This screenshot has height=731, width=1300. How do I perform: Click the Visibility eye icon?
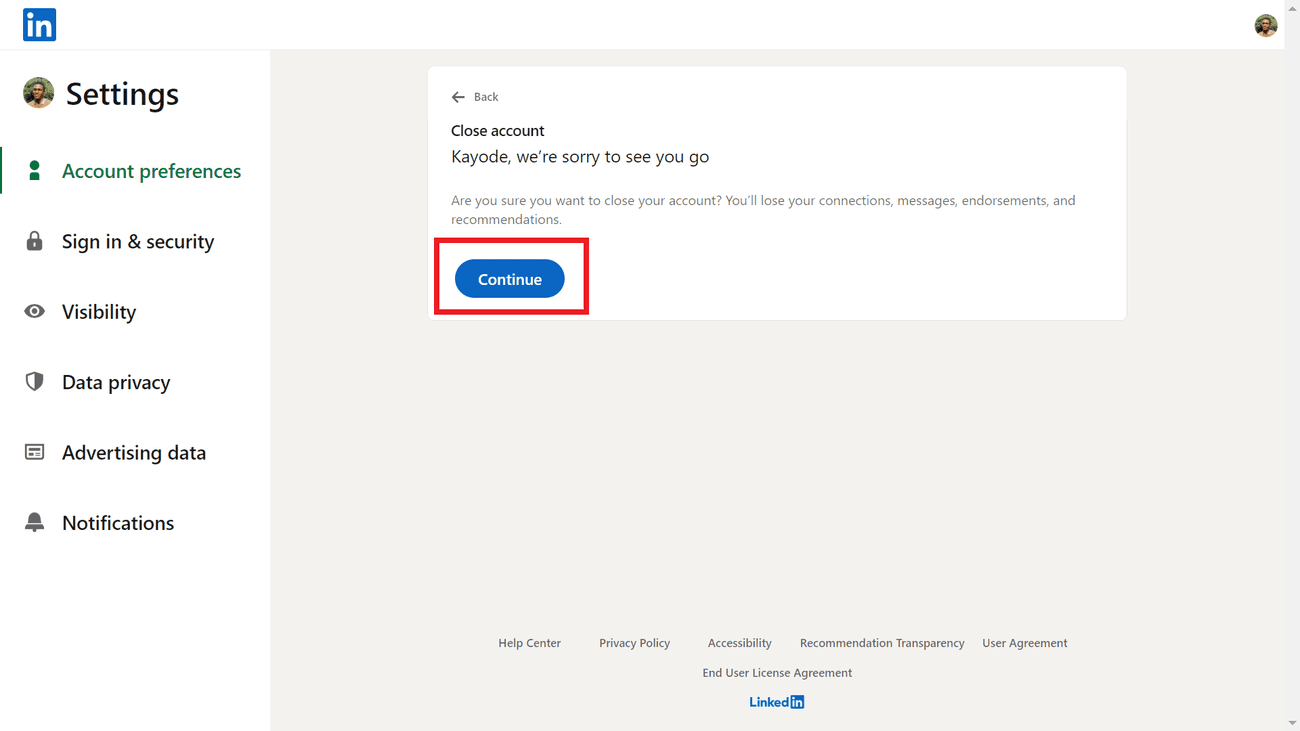(x=35, y=312)
